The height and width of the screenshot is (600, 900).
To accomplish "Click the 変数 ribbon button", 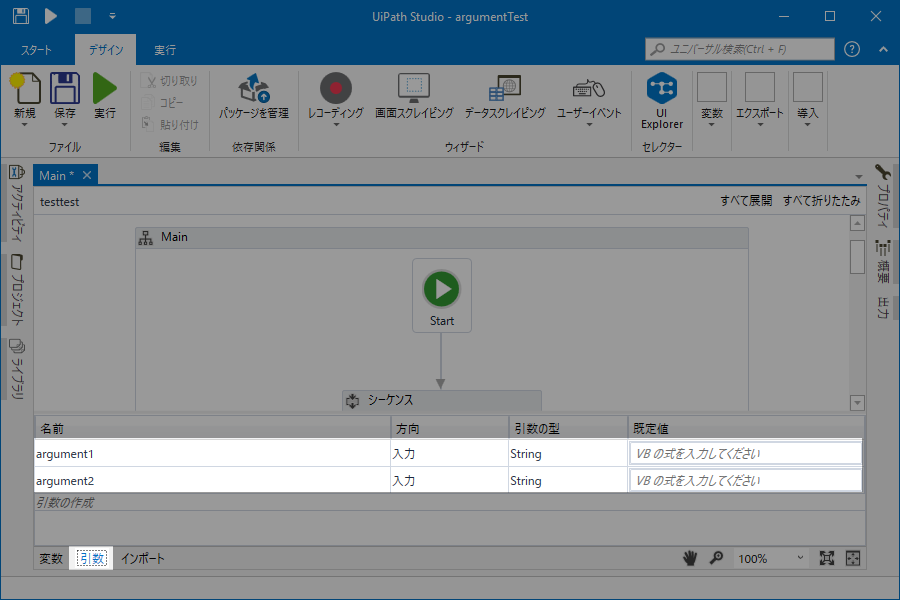I will point(712,95).
